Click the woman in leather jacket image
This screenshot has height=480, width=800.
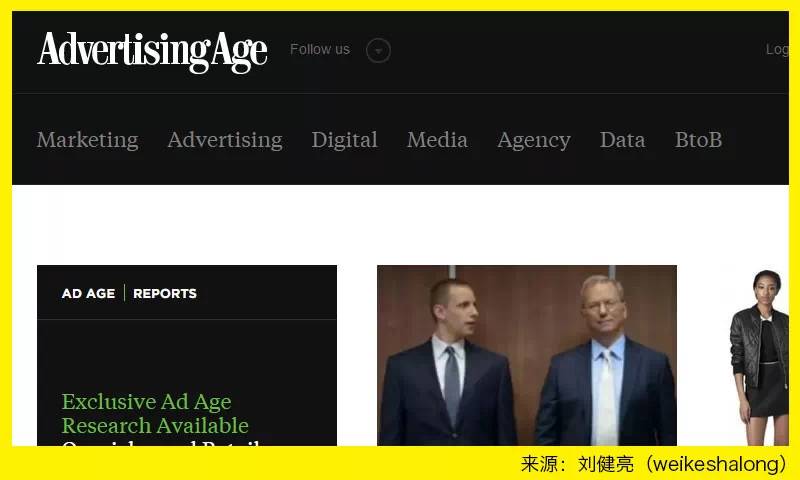[759, 358]
